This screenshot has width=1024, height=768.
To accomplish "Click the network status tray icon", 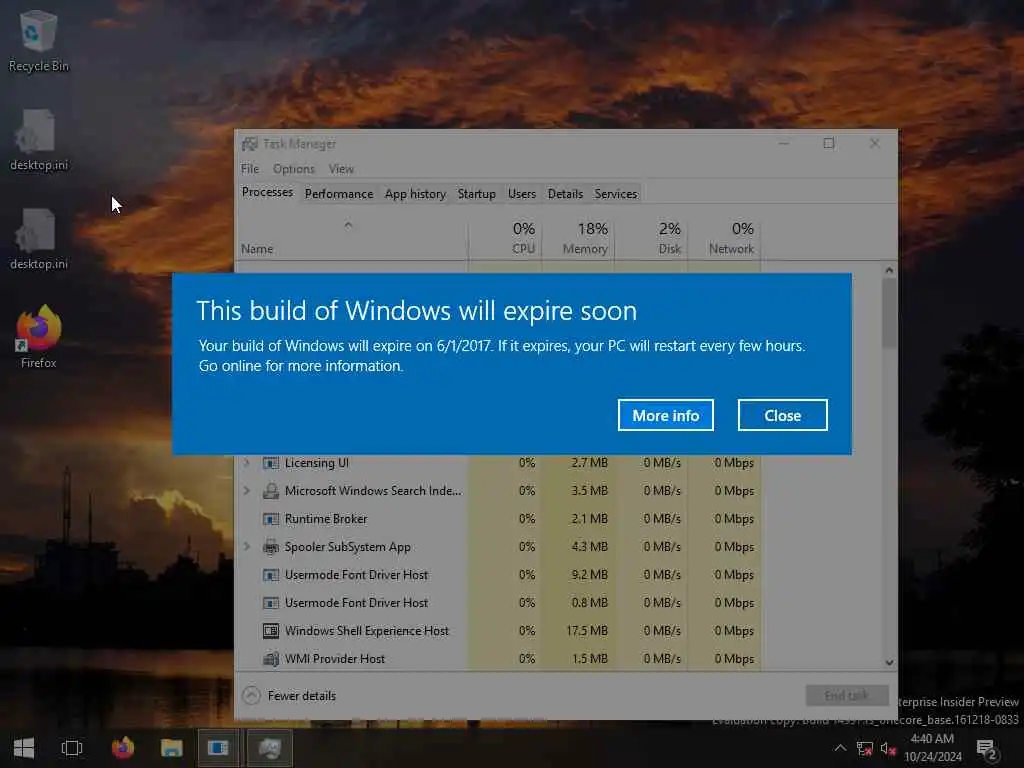I will (865, 749).
